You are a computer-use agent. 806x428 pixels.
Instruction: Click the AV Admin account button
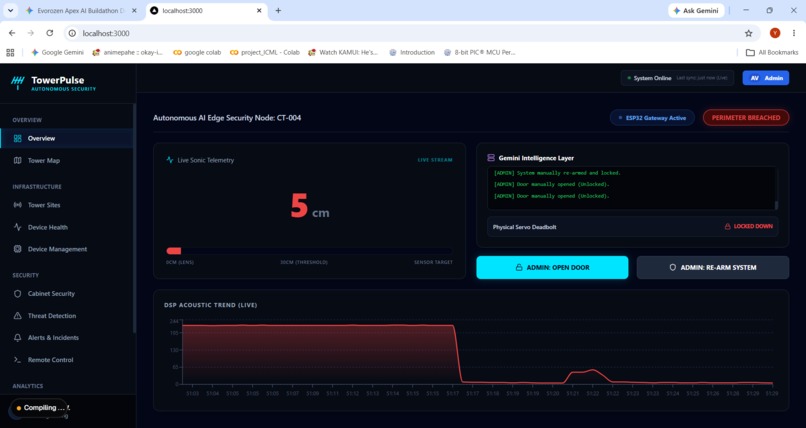(766, 78)
